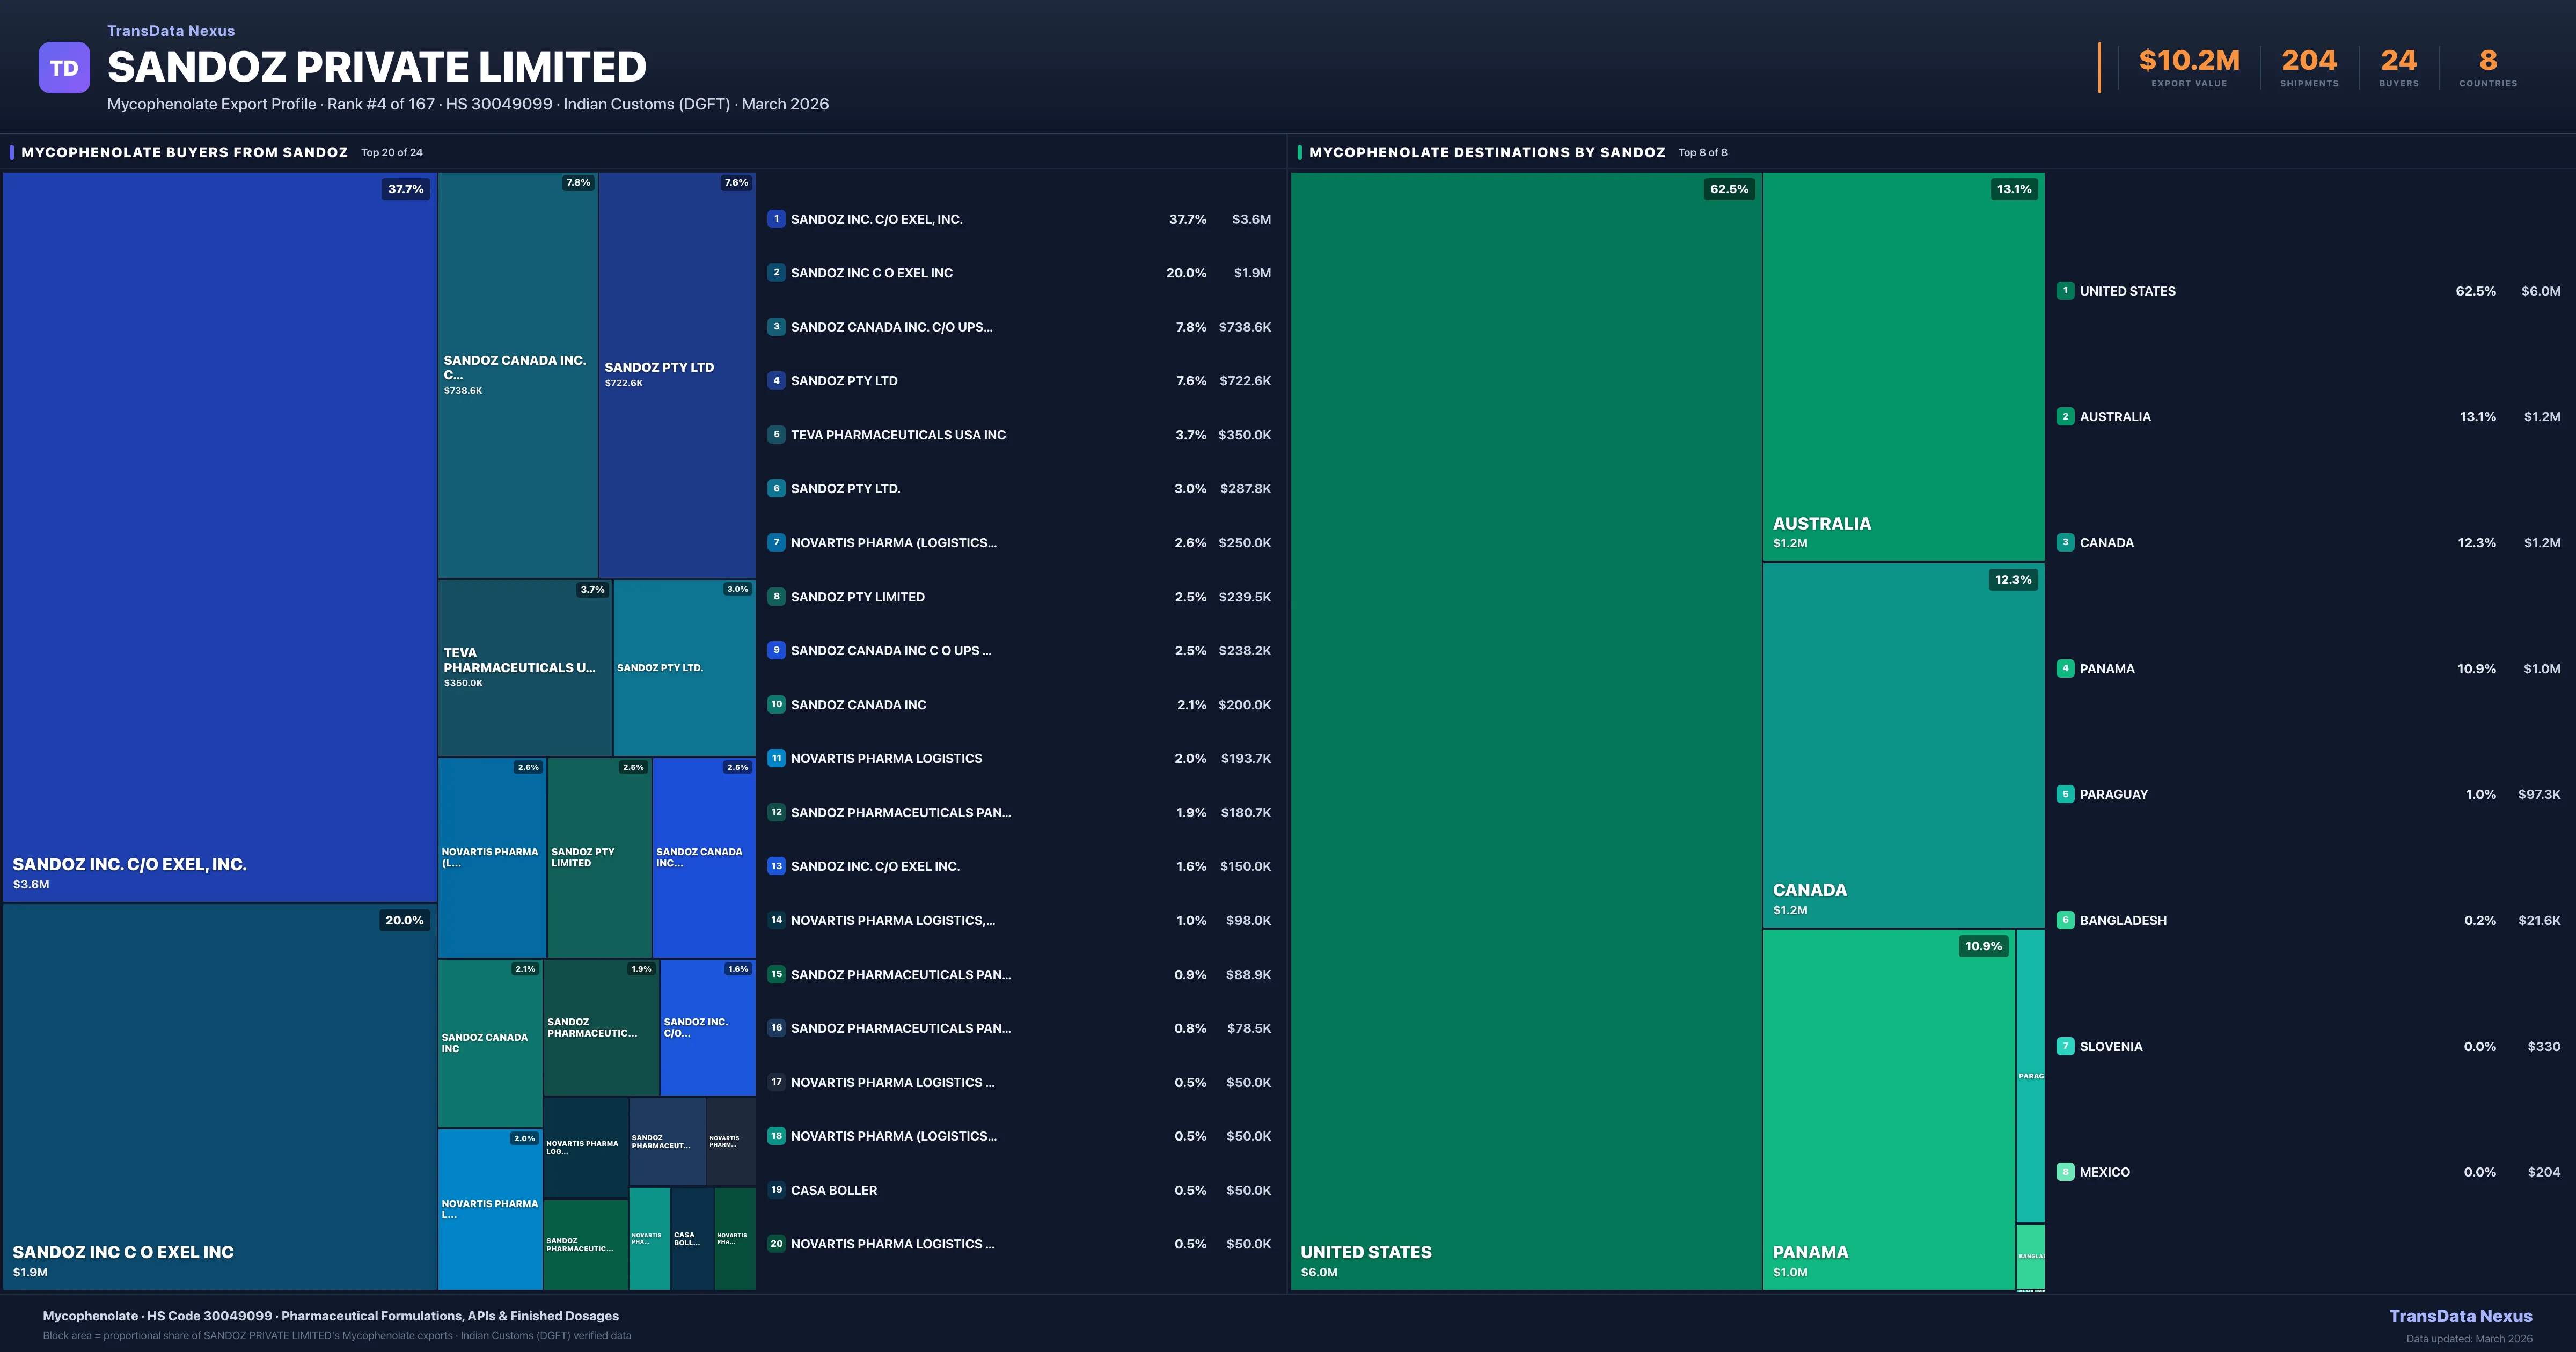Viewport: 2576px width, 1352px height.
Task: Select the badge next to MEXICO entry
Action: point(2065,1172)
